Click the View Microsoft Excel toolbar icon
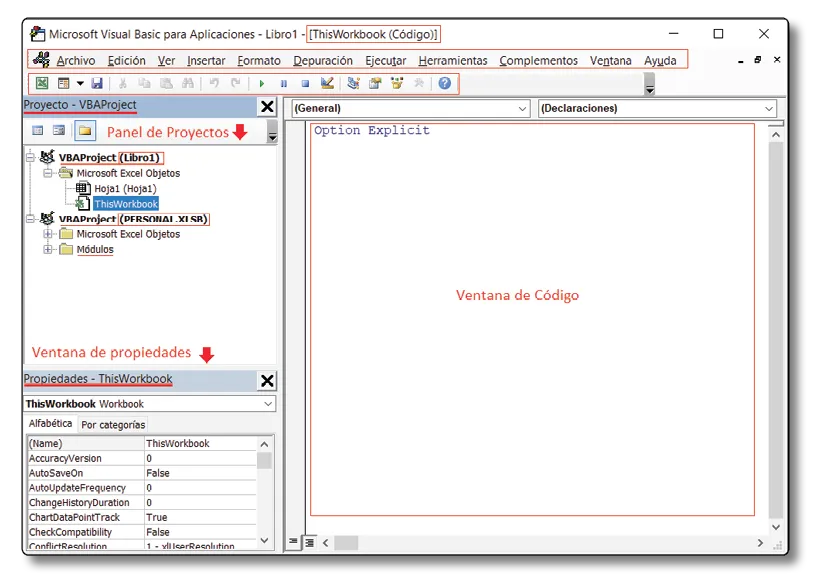 point(42,84)
